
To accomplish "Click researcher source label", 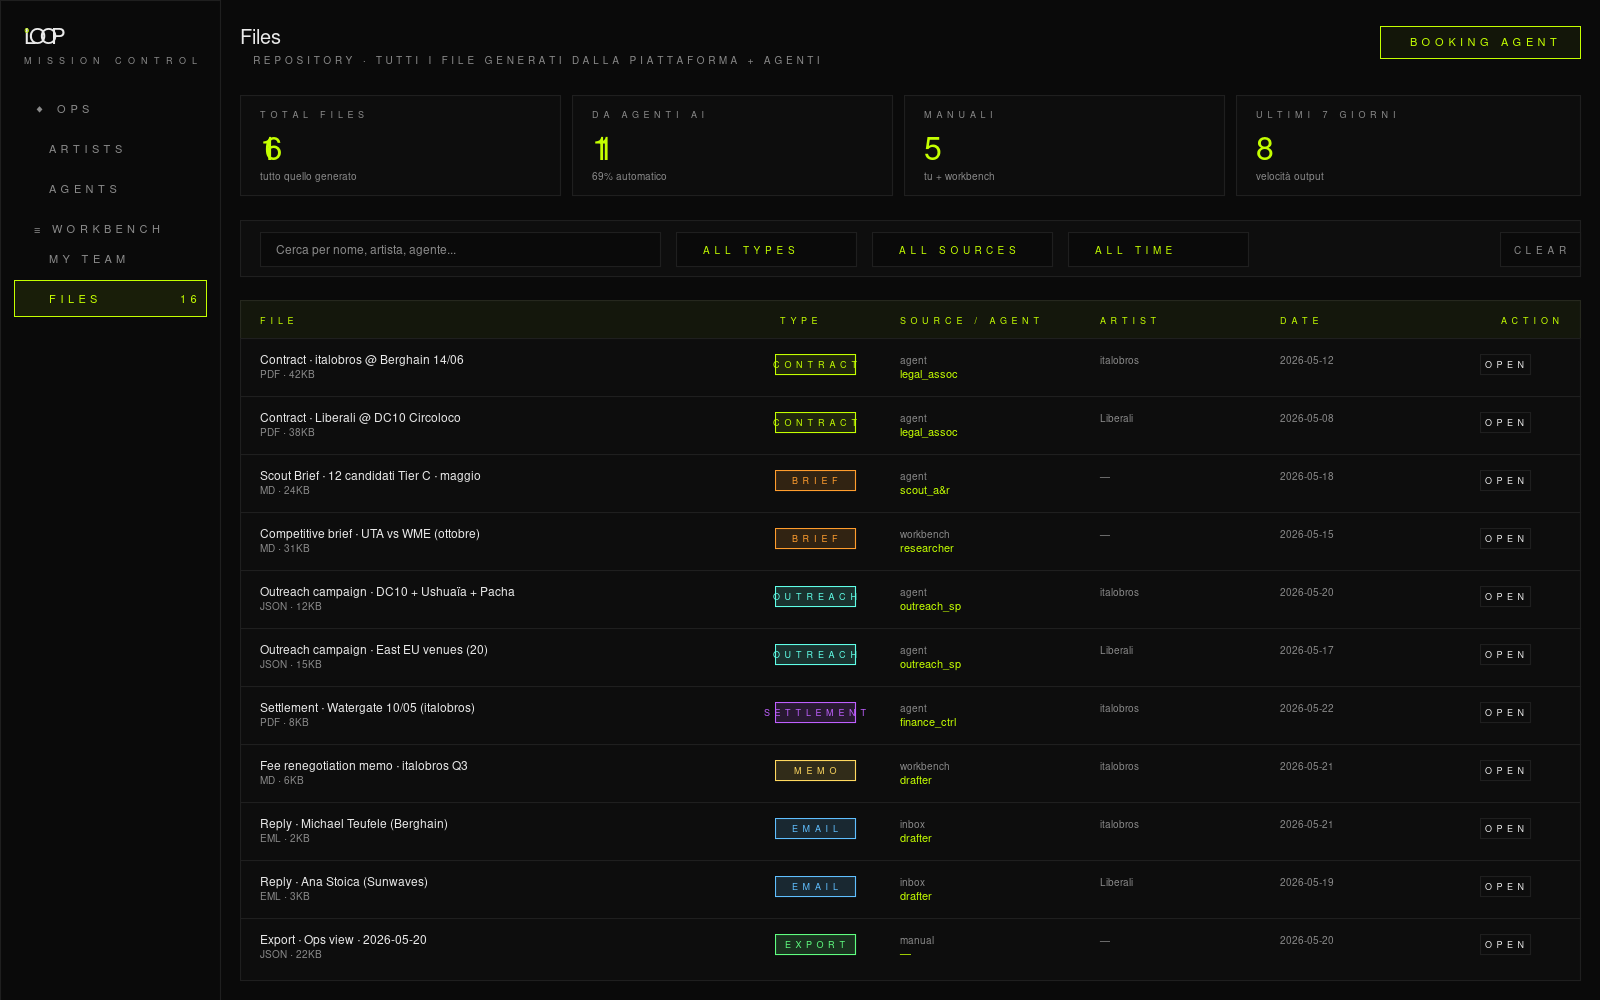I will point(926,549).
